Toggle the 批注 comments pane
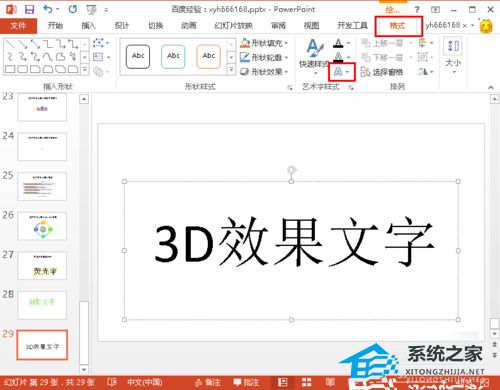The width and height of the screenshot is (500, 390). click(x=246, y=382)
